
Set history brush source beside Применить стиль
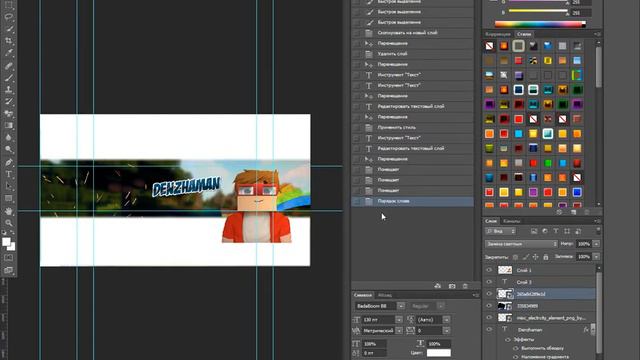[357, 127]
